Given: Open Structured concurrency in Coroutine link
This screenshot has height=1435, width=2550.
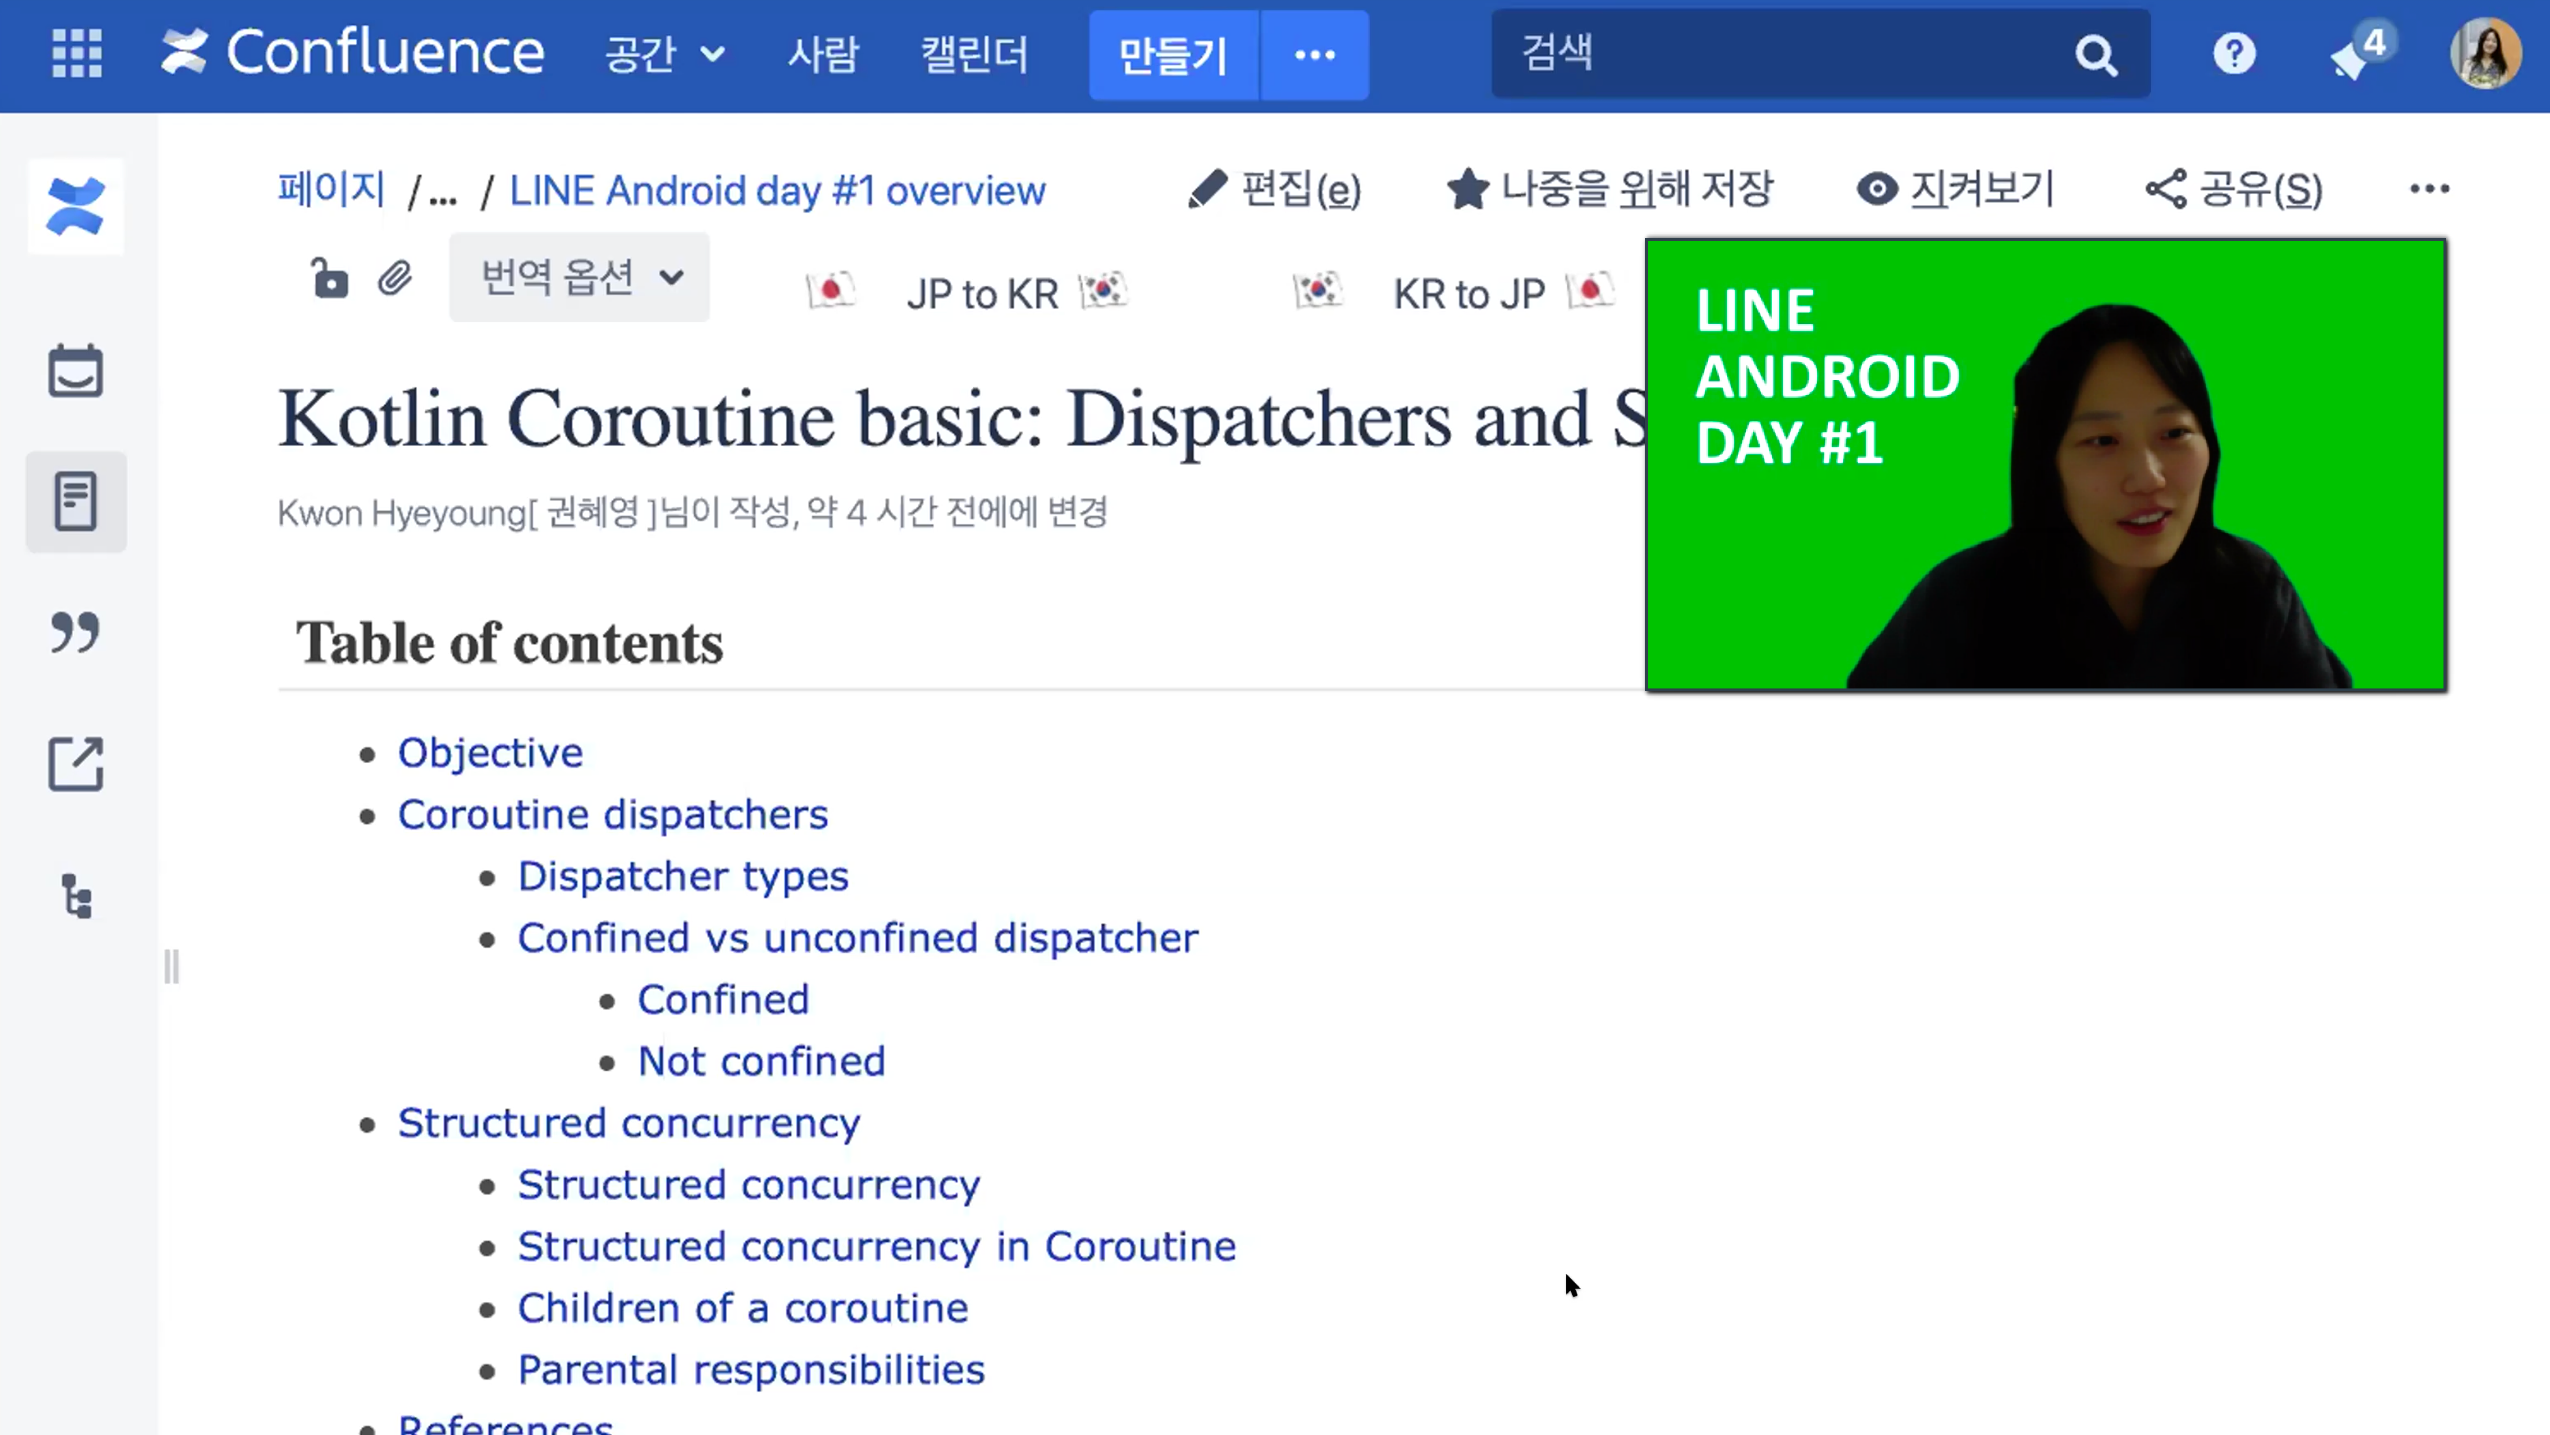Looking at the screenshot, I should pos(876,1246).
